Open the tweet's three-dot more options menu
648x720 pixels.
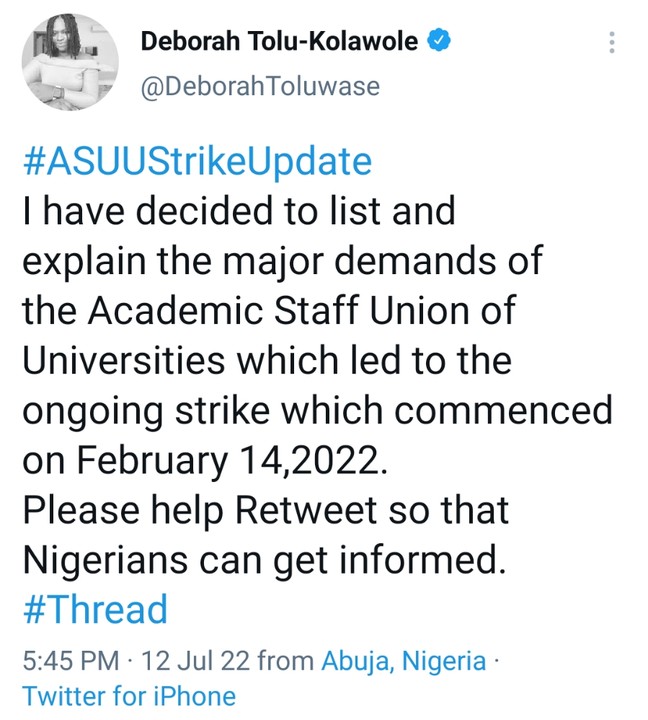(611, 43)
